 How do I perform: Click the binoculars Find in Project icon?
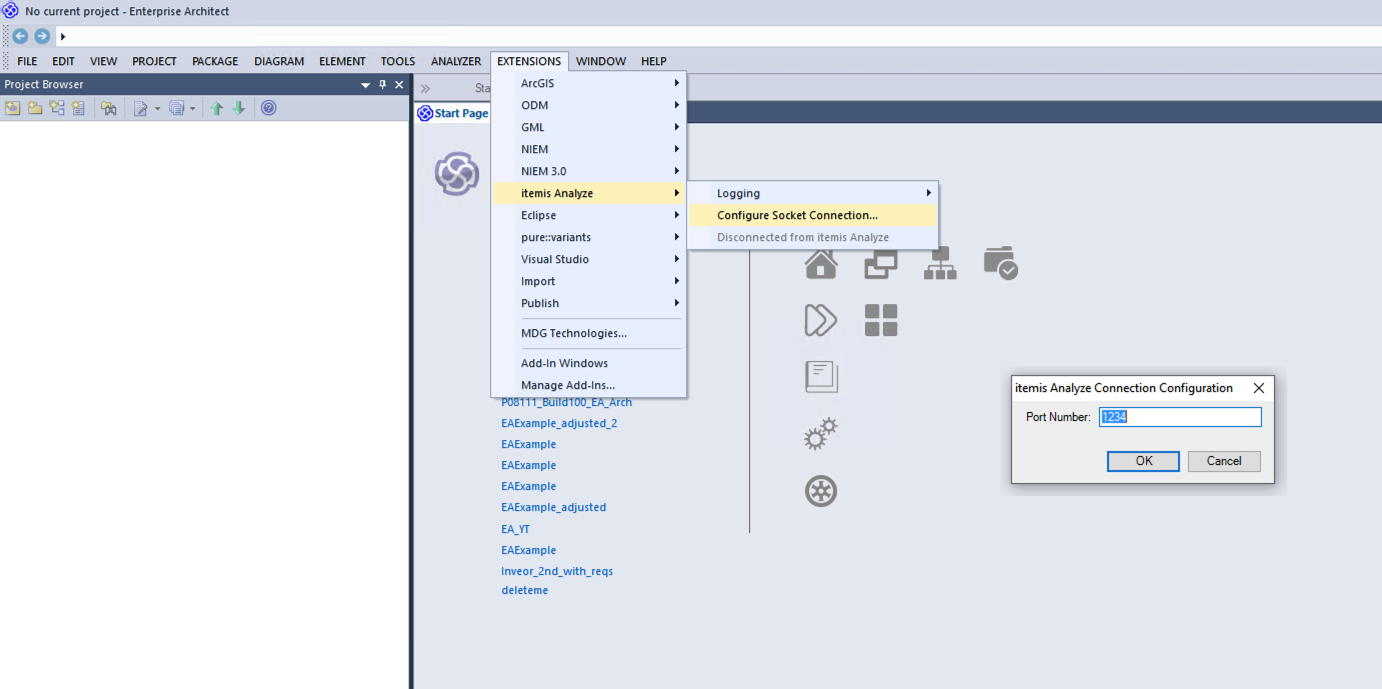[109, 108]
